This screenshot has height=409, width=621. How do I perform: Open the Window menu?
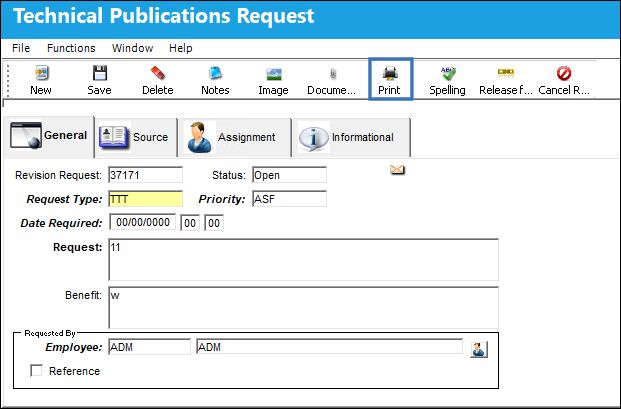click(x=132, y=48)
